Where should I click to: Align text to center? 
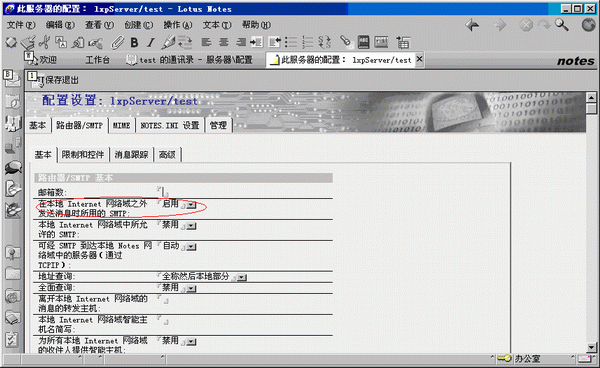point(224,42)
